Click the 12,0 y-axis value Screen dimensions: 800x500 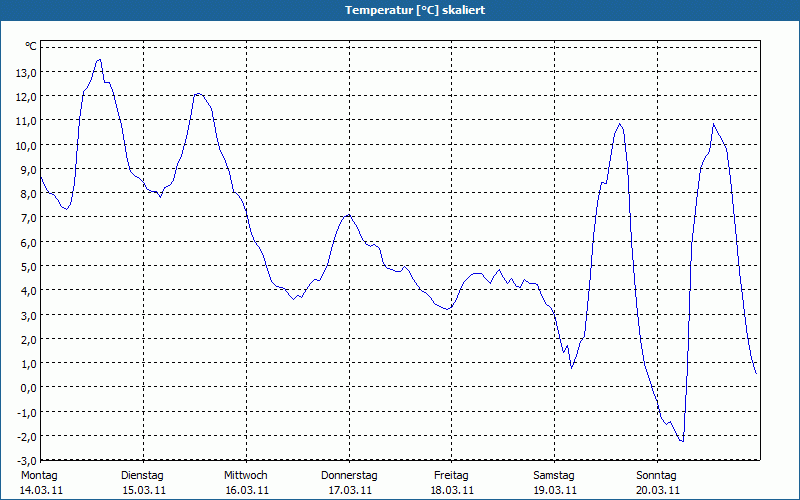[x=26, y=97]
